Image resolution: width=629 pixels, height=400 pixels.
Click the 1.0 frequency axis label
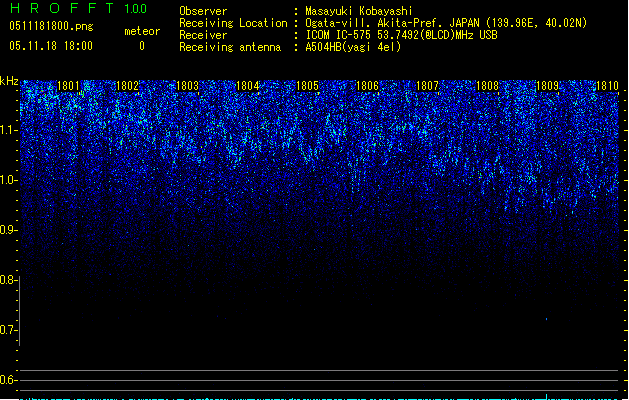(8, 180)
